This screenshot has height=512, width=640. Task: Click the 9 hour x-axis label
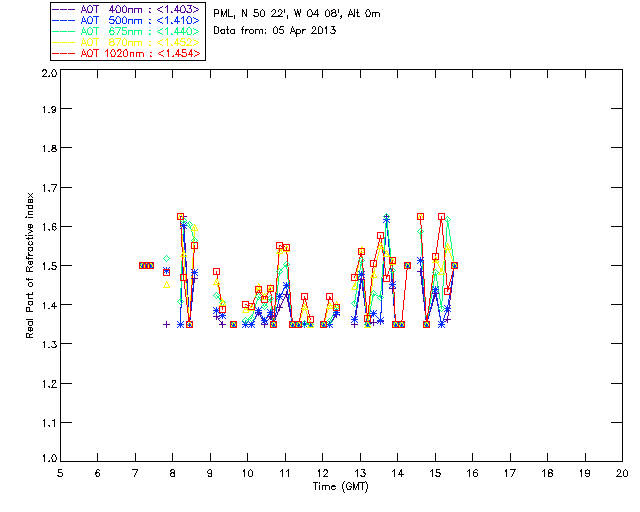(210, 473)
